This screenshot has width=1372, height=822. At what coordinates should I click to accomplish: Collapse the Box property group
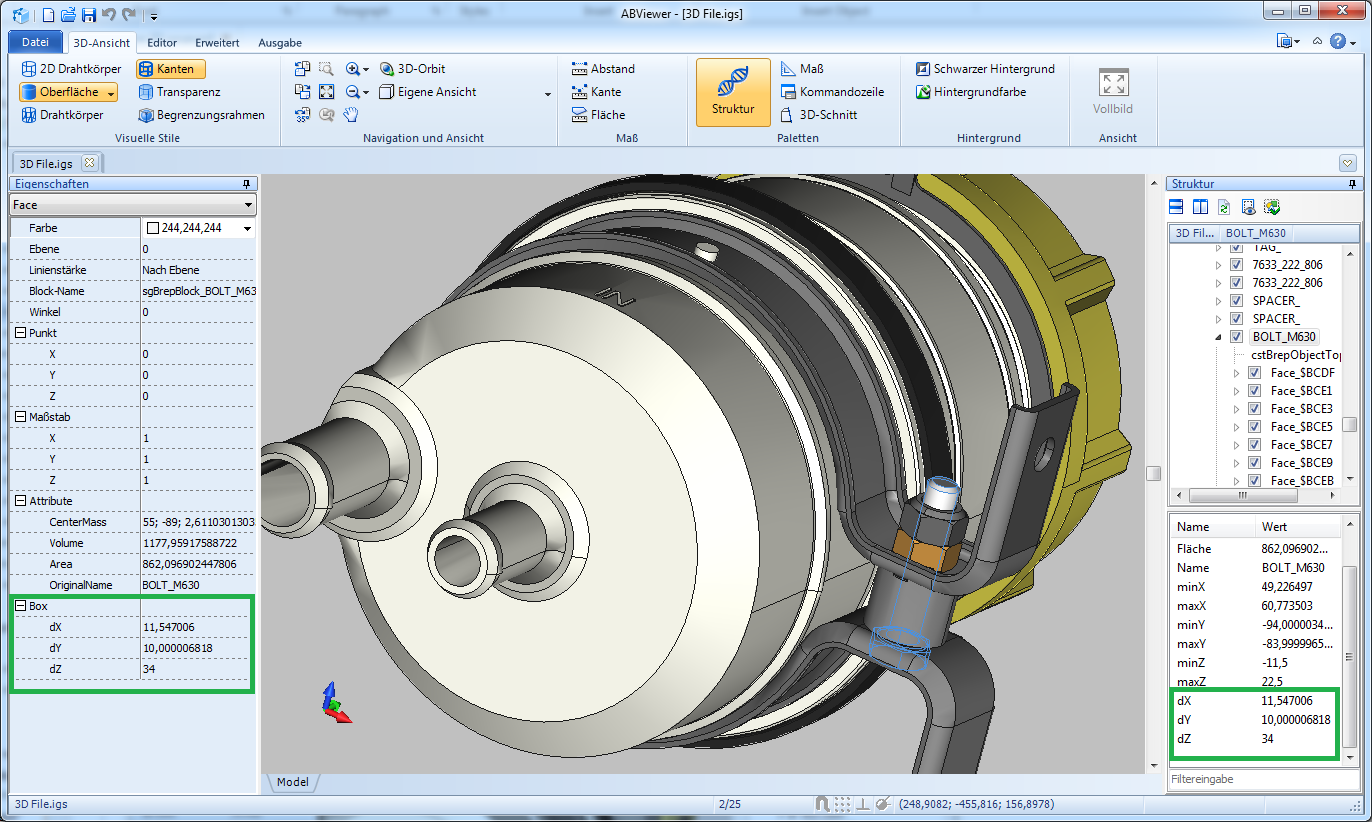tap(21, 606)
